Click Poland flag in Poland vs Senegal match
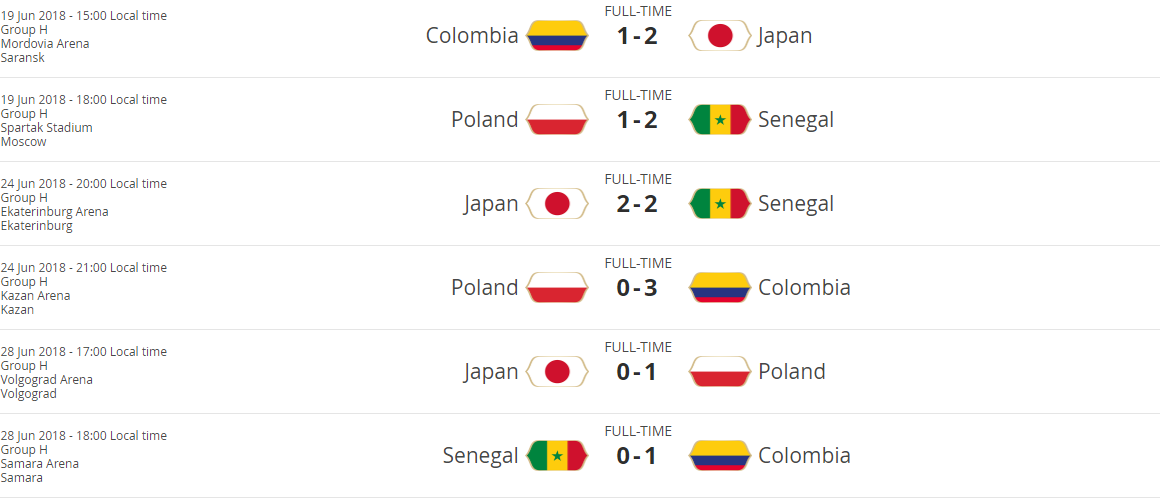 pyautogui.click(x=557, y=120)
